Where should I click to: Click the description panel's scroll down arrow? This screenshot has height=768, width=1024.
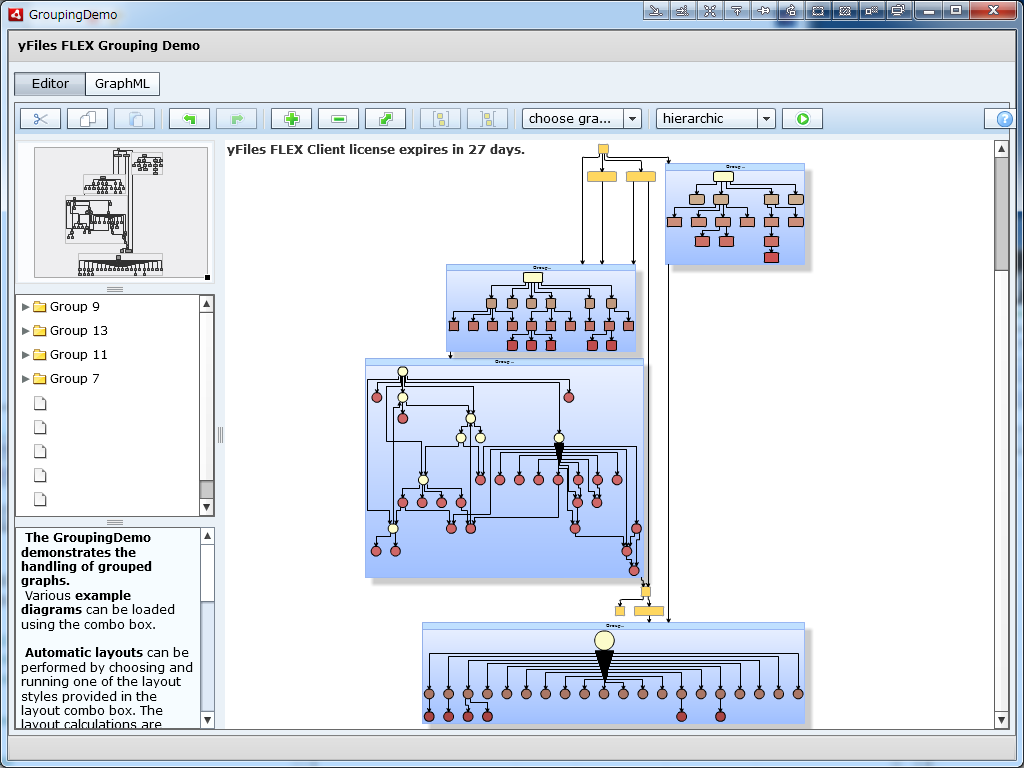(207, 720)
